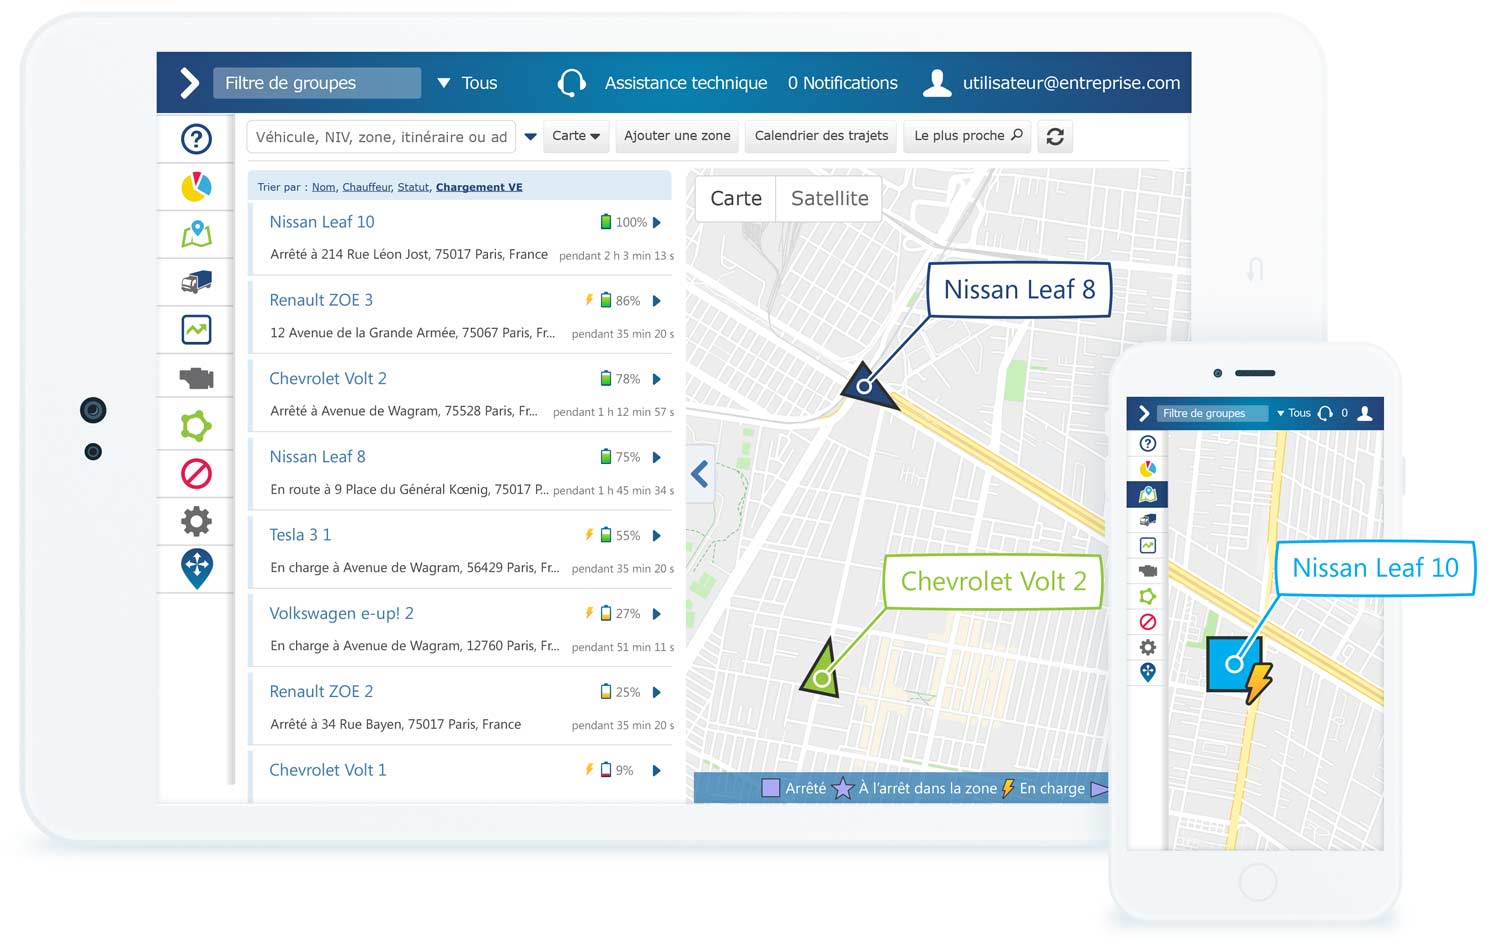This screenshot has width=1496, height=950.
Task: Expand the Volkswagen e-up! 2 row arrow
Action: coord(657,614)
